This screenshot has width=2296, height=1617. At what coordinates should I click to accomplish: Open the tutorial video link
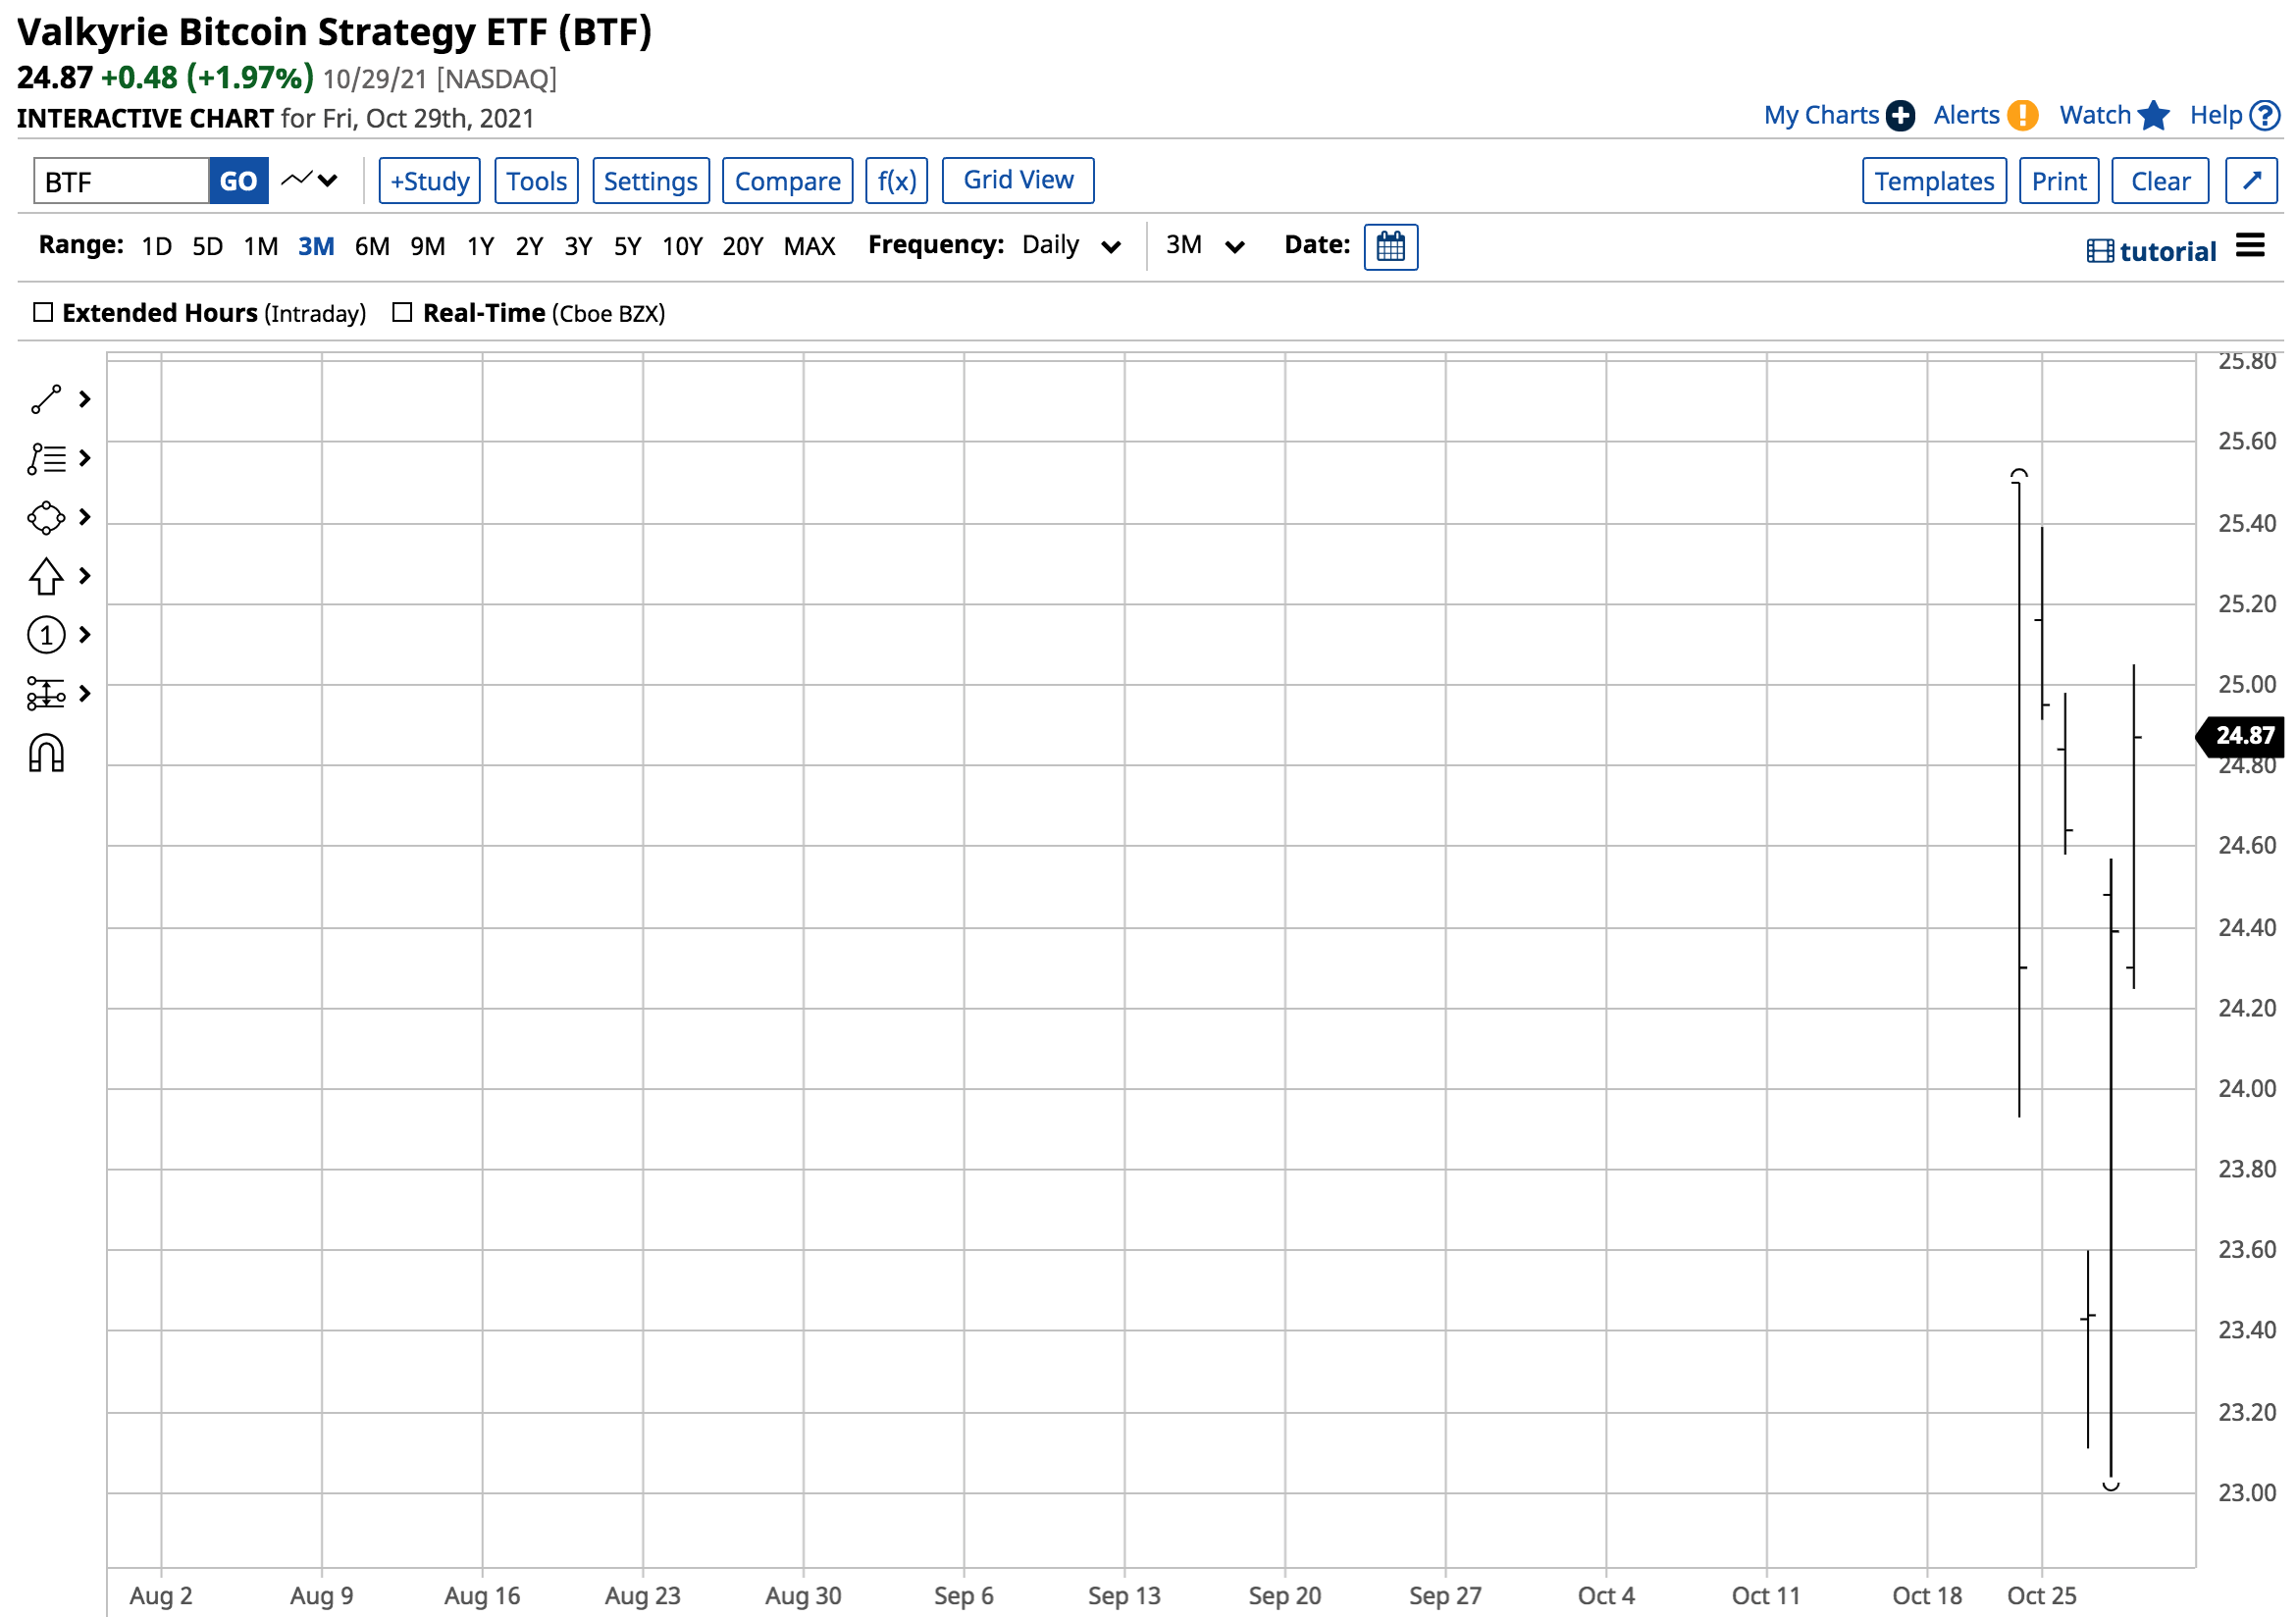click(2152, 251)
